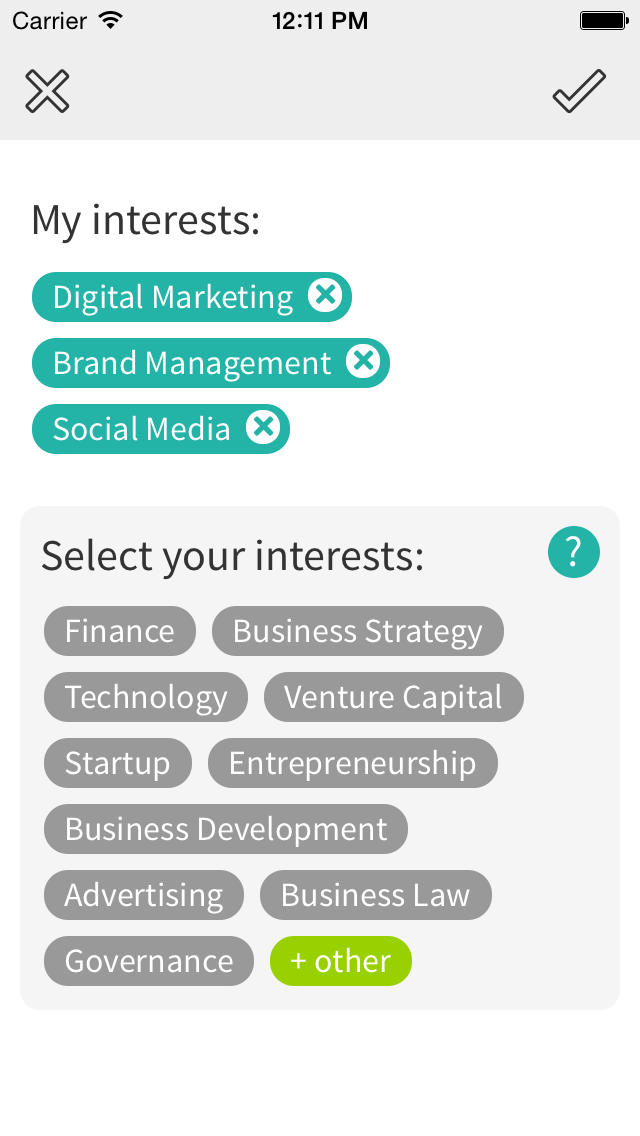Viewport: 640px width, 1136px height.
Task: Remove Brand Management using its x icon
Action: point(363,361)
